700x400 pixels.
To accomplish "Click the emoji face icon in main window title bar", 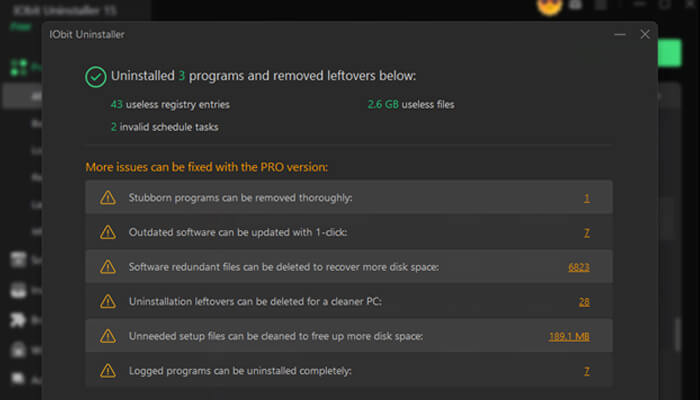I will point(549,7).
